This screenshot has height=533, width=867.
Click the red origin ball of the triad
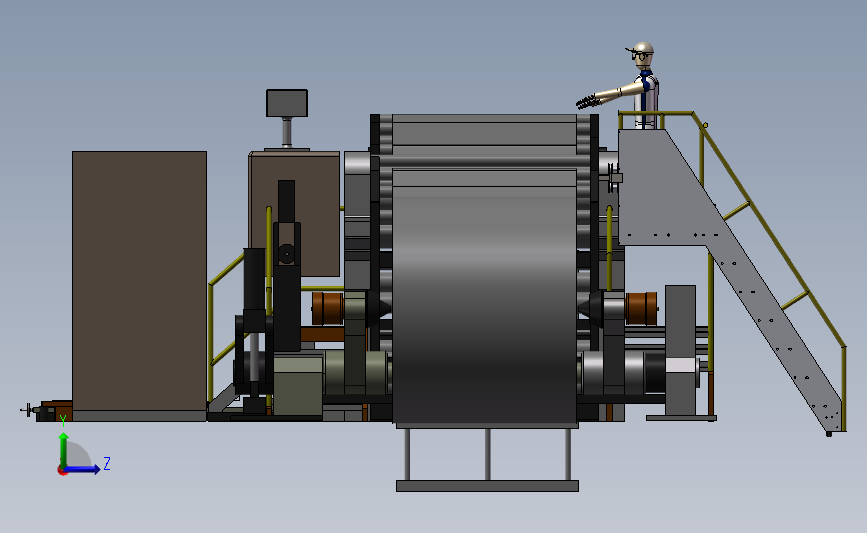[x=62, y=471]
